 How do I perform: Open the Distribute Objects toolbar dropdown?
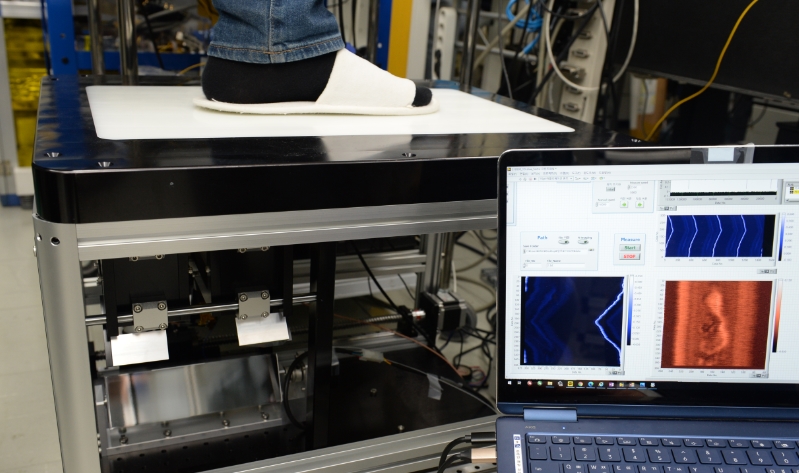point(585,178)
